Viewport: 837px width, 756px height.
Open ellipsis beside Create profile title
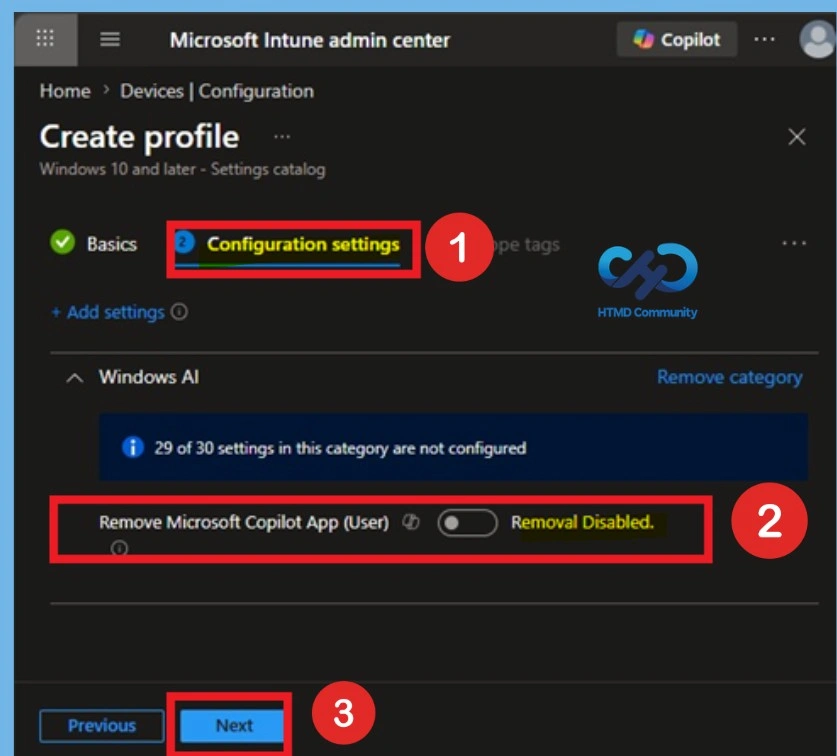(282, 137)
